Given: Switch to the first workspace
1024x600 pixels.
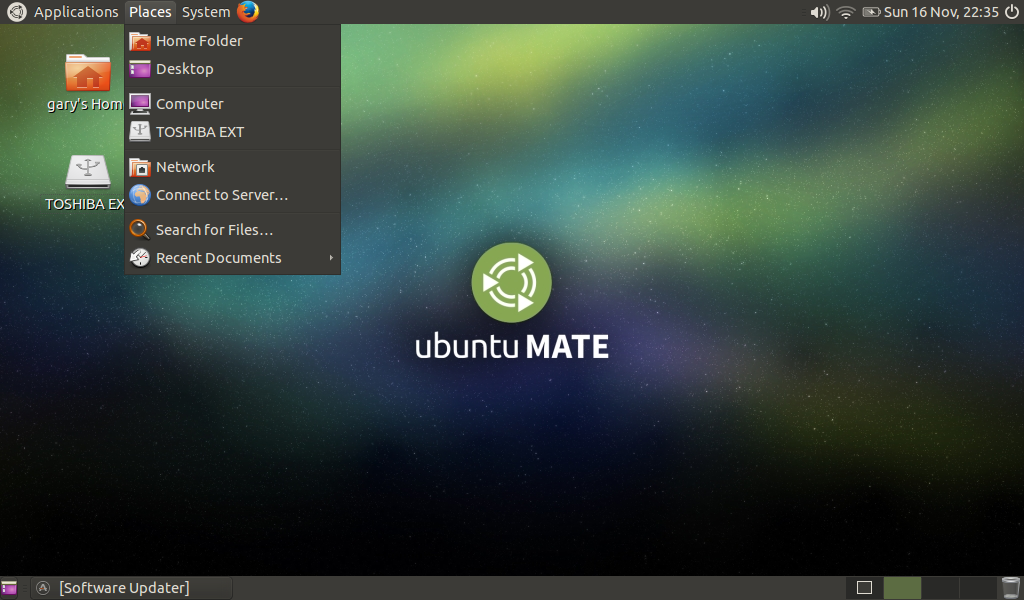Looking at the screenshot, I should 864,588.
